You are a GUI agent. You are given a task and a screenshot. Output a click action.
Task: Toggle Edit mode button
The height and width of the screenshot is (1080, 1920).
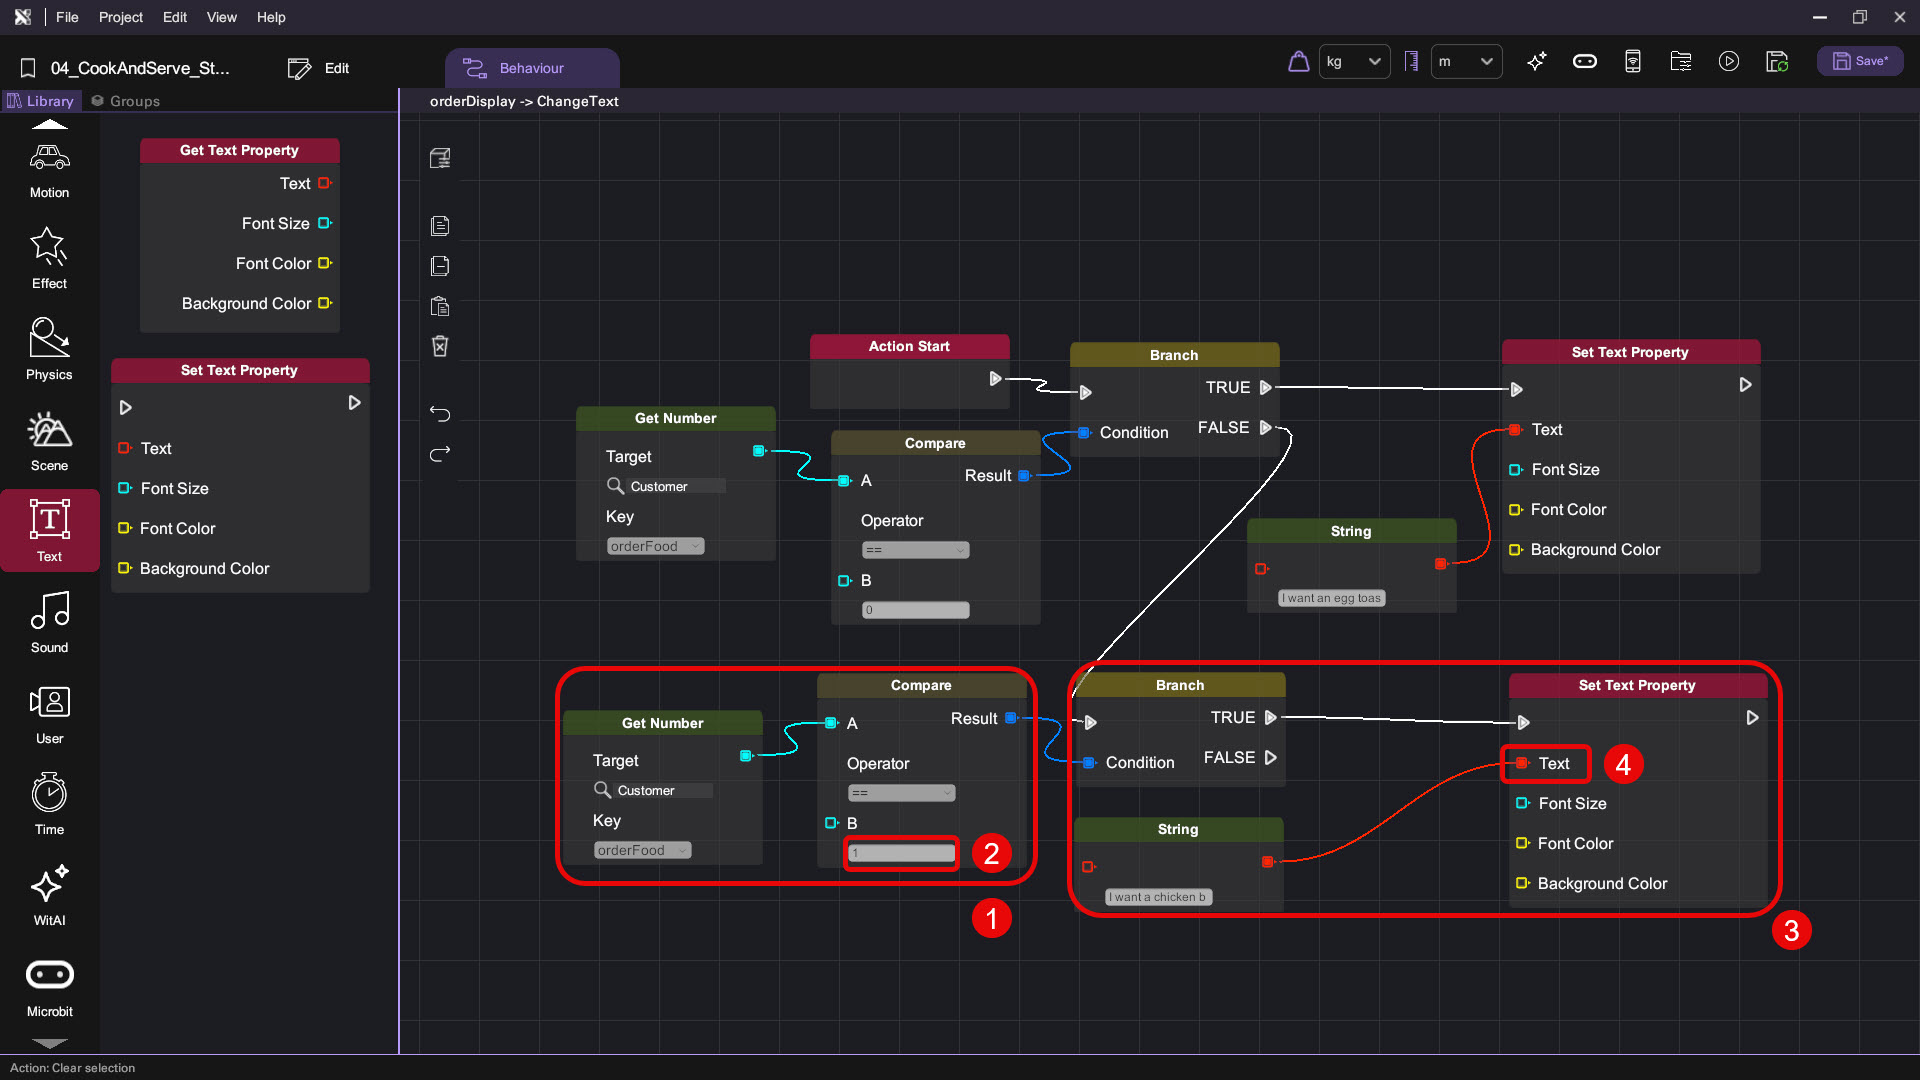pos(319,68)
